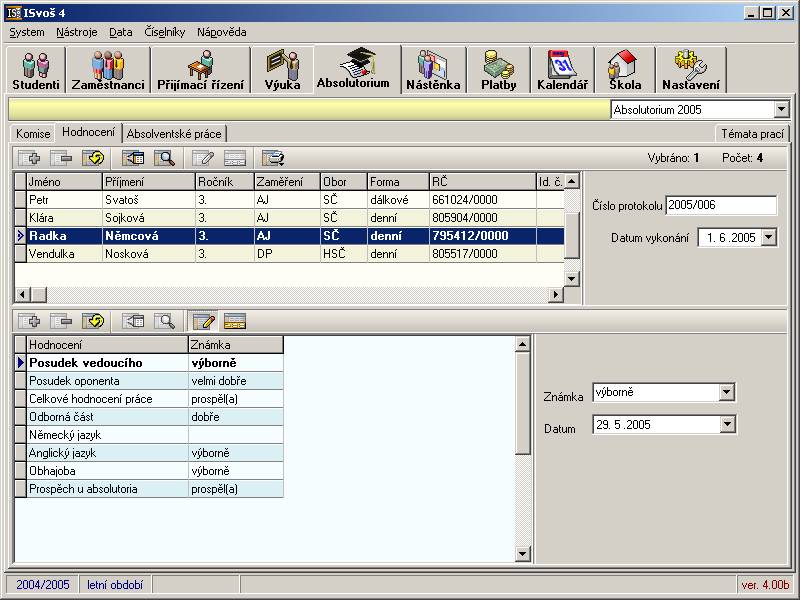The height and width of the screenshot is (600, 800).
Task: Click the Číslo protokolu input field
Action: click(720, 205)
